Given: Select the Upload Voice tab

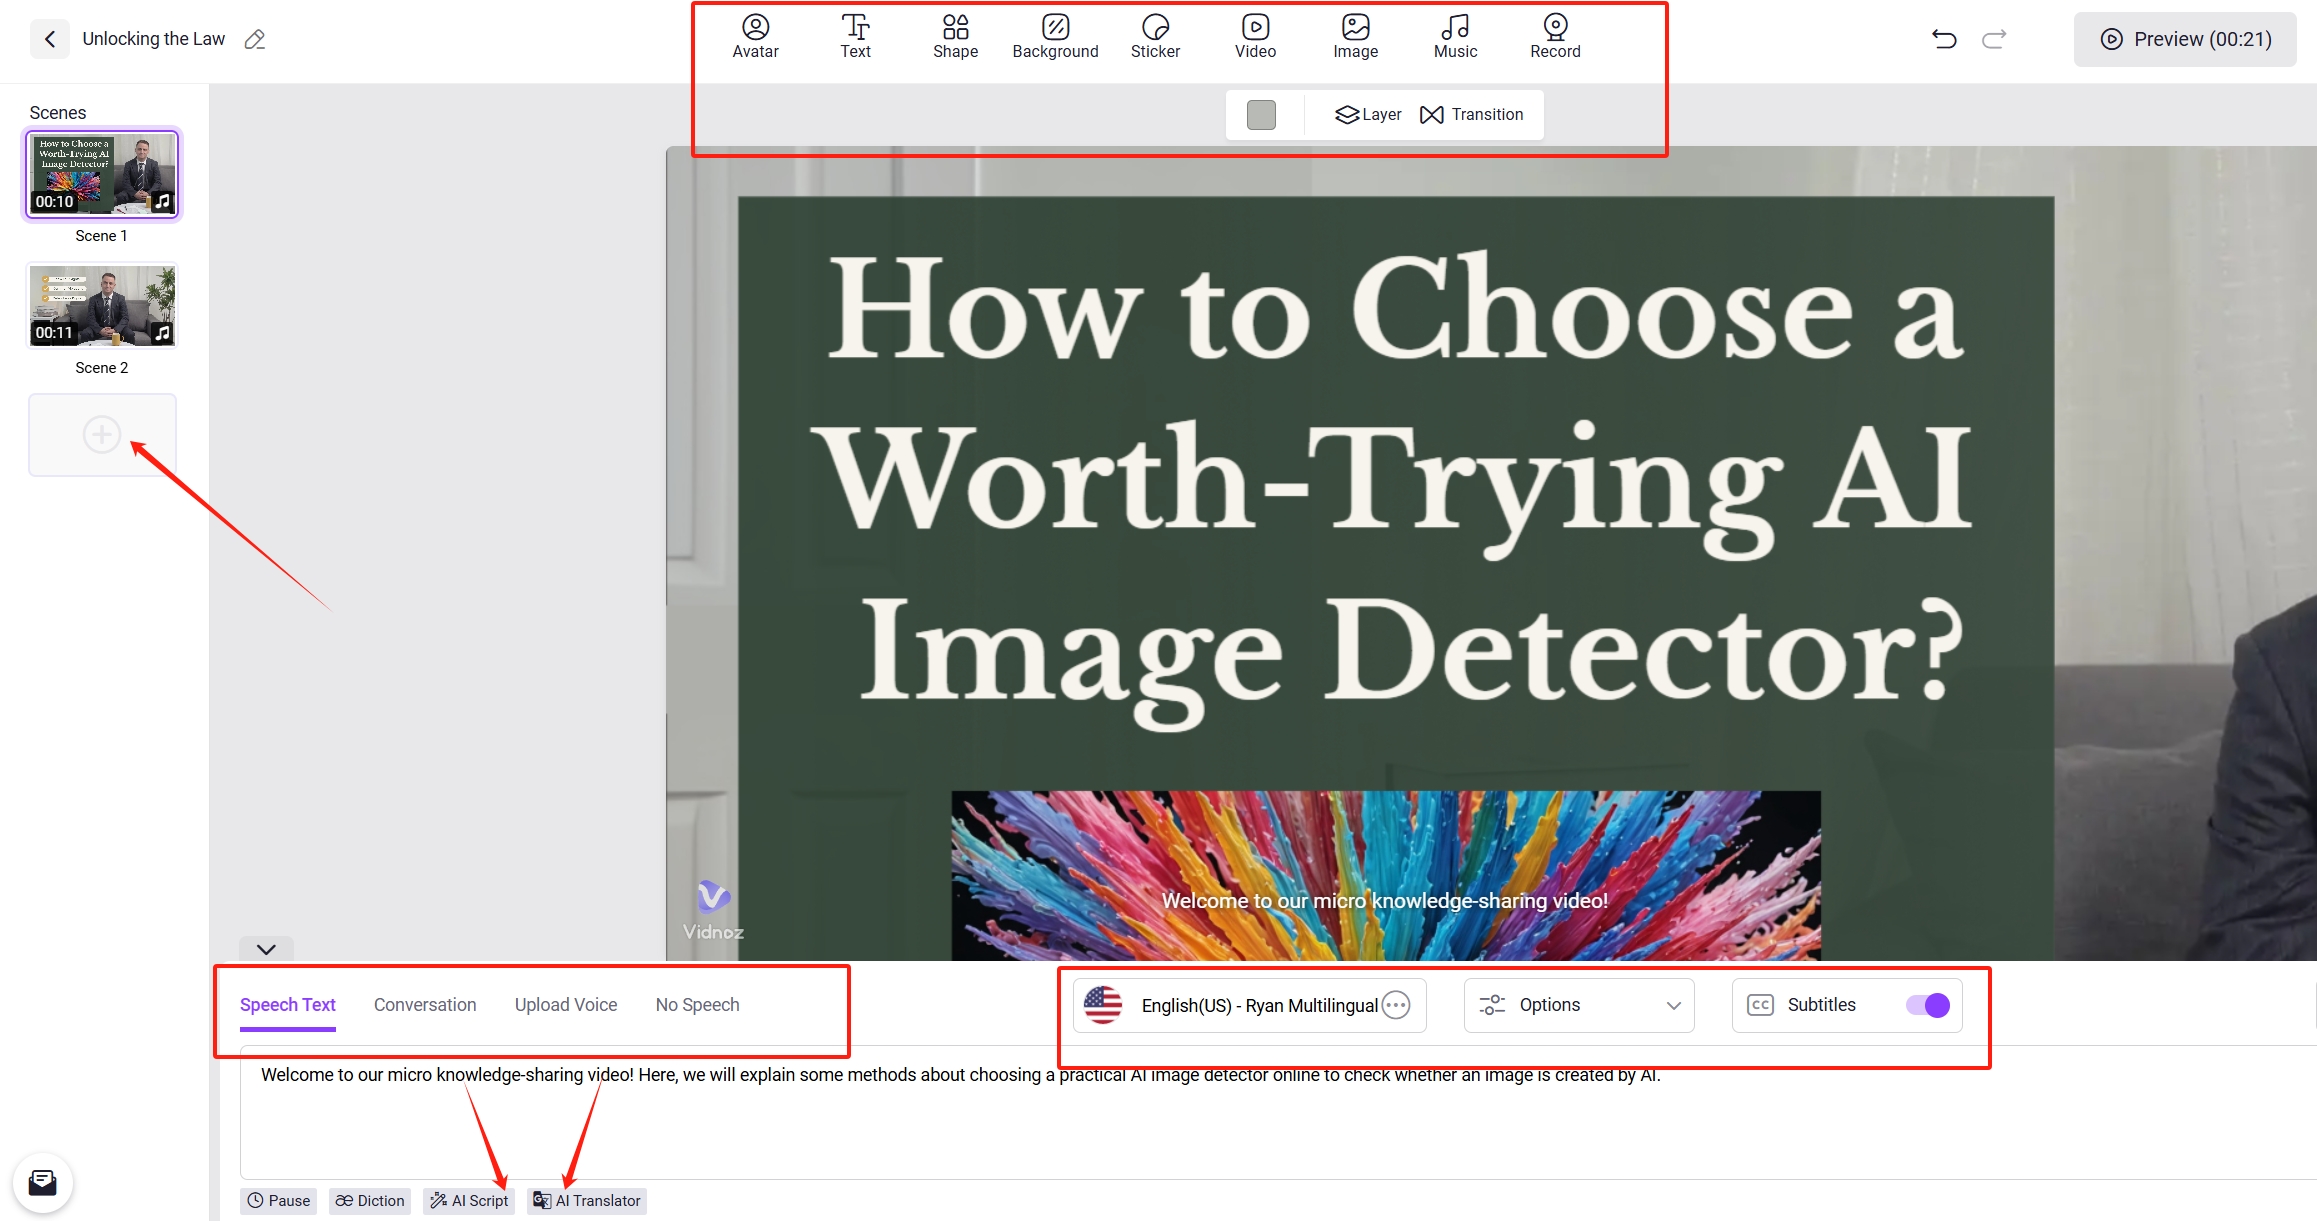Looking at the screenshot, I should click(x=564, y=1003).
